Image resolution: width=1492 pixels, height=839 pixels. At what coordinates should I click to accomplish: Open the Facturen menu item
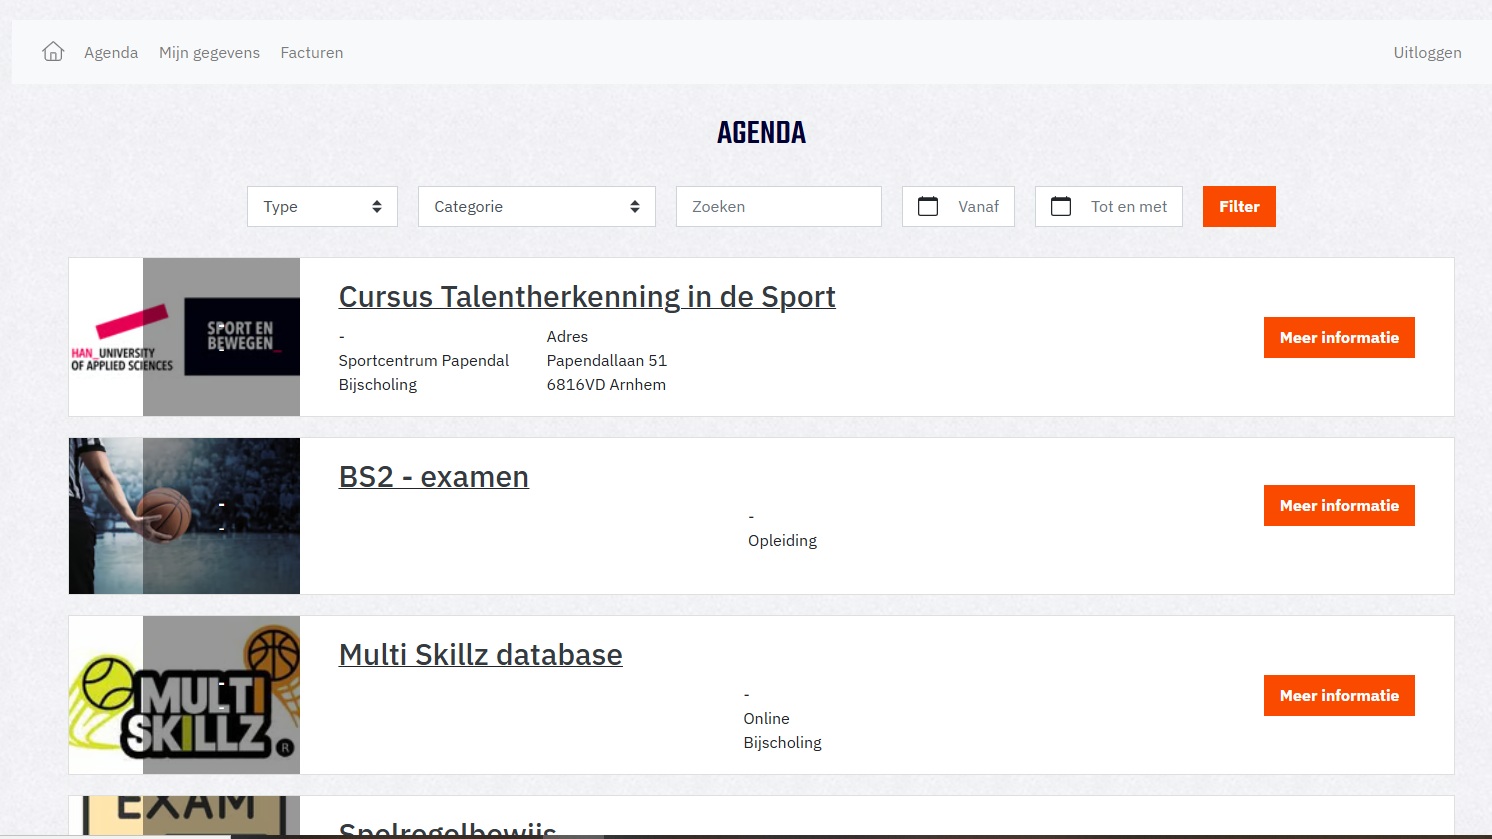click(311, 53)
